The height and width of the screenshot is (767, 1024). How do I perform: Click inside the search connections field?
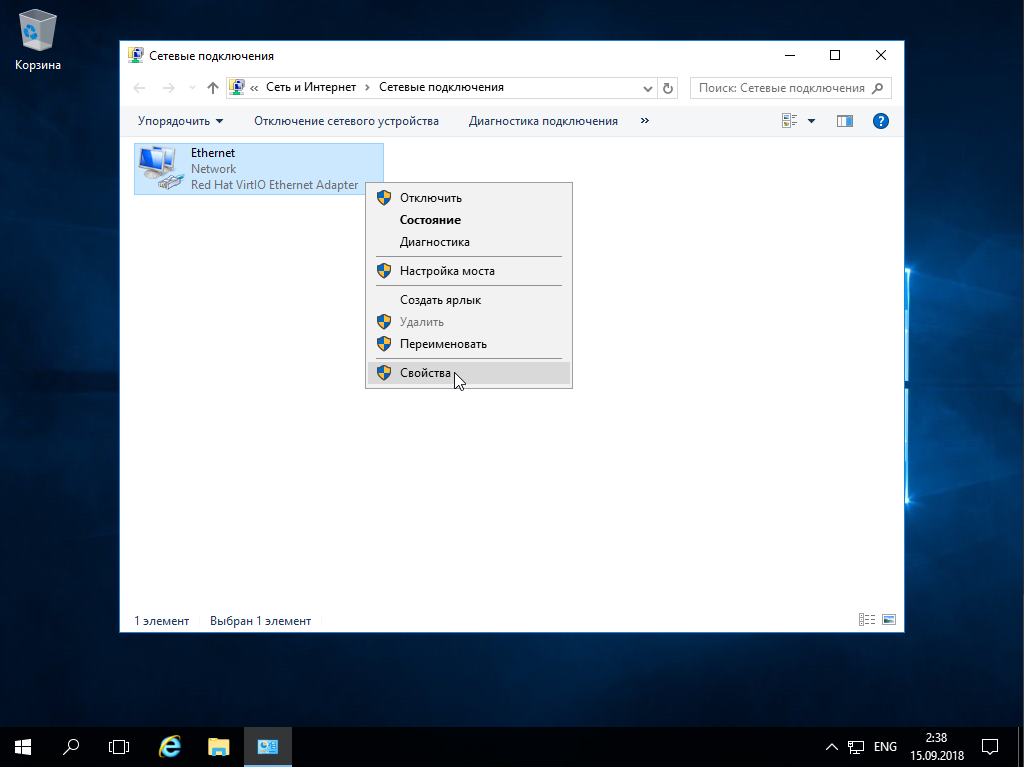[x=780, y=87]
